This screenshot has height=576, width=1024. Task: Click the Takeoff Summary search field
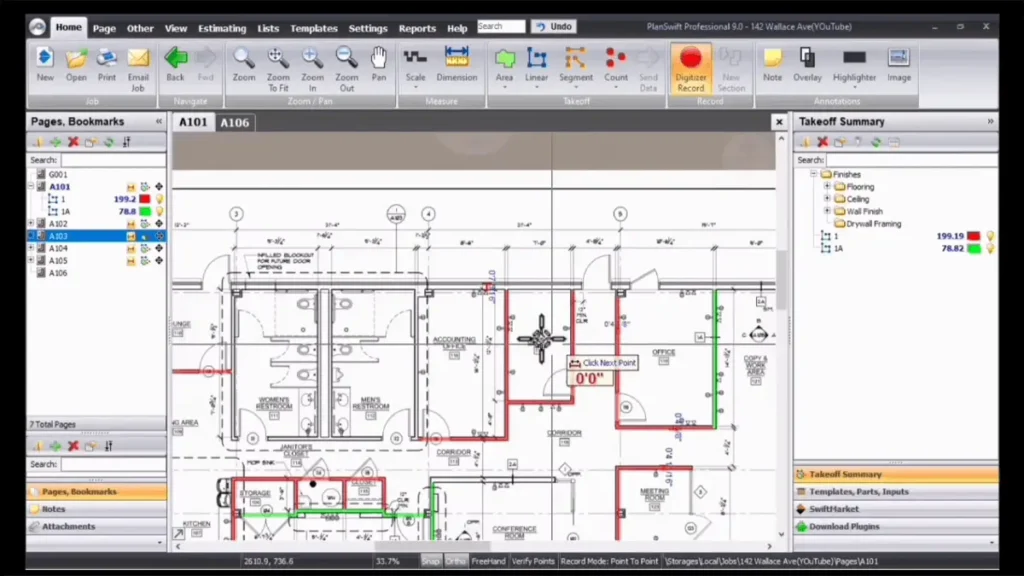912,160
